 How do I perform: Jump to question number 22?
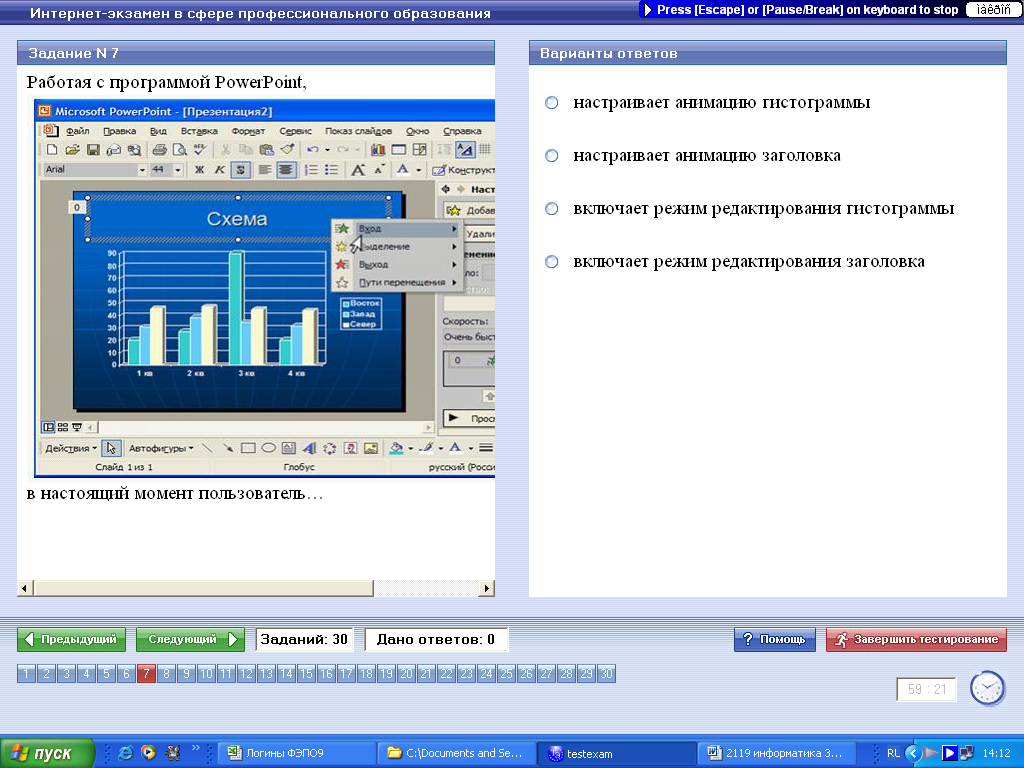pos(447,673)
